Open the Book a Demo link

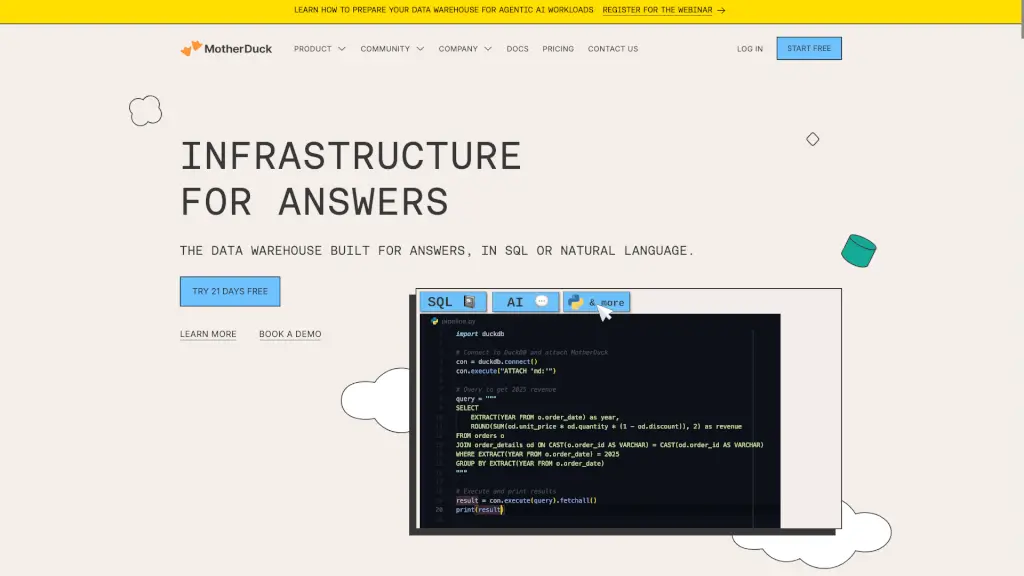point(290,334)
